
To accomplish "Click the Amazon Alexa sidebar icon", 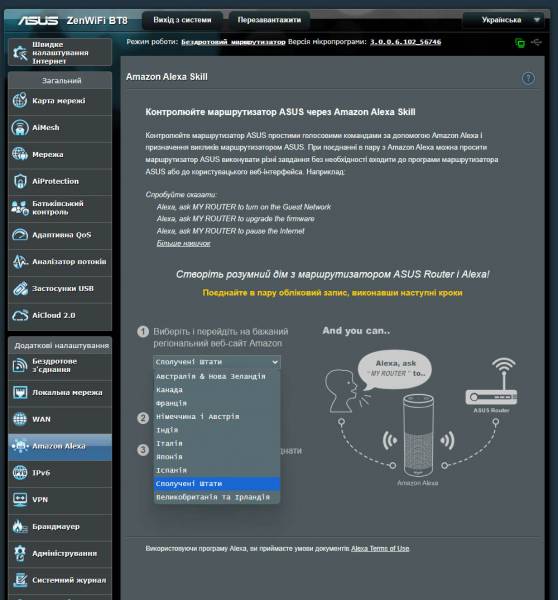I will [20, 446].
